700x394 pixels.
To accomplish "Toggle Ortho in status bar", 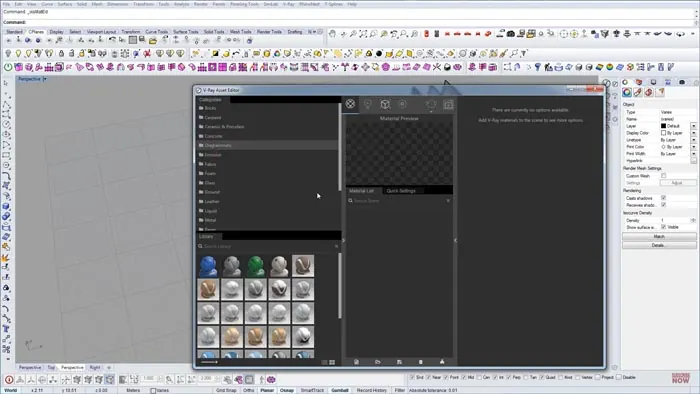I will click(249, 390).
